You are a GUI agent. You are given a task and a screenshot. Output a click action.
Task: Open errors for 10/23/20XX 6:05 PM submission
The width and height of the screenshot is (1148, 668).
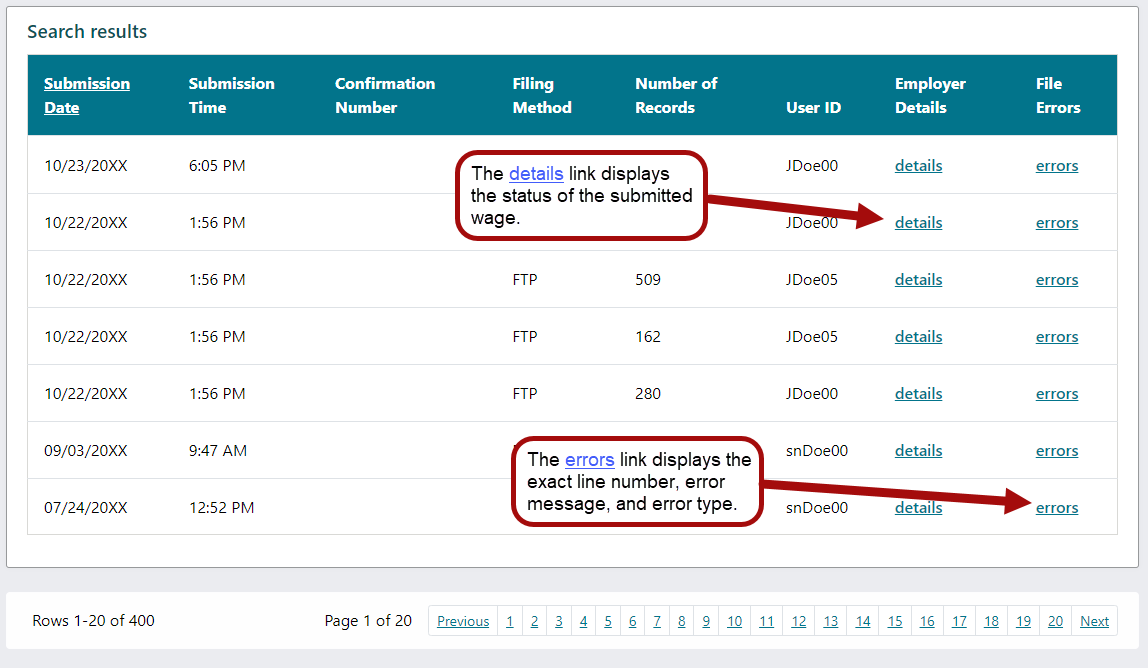pyautogui.click(x=1056, y=166)
